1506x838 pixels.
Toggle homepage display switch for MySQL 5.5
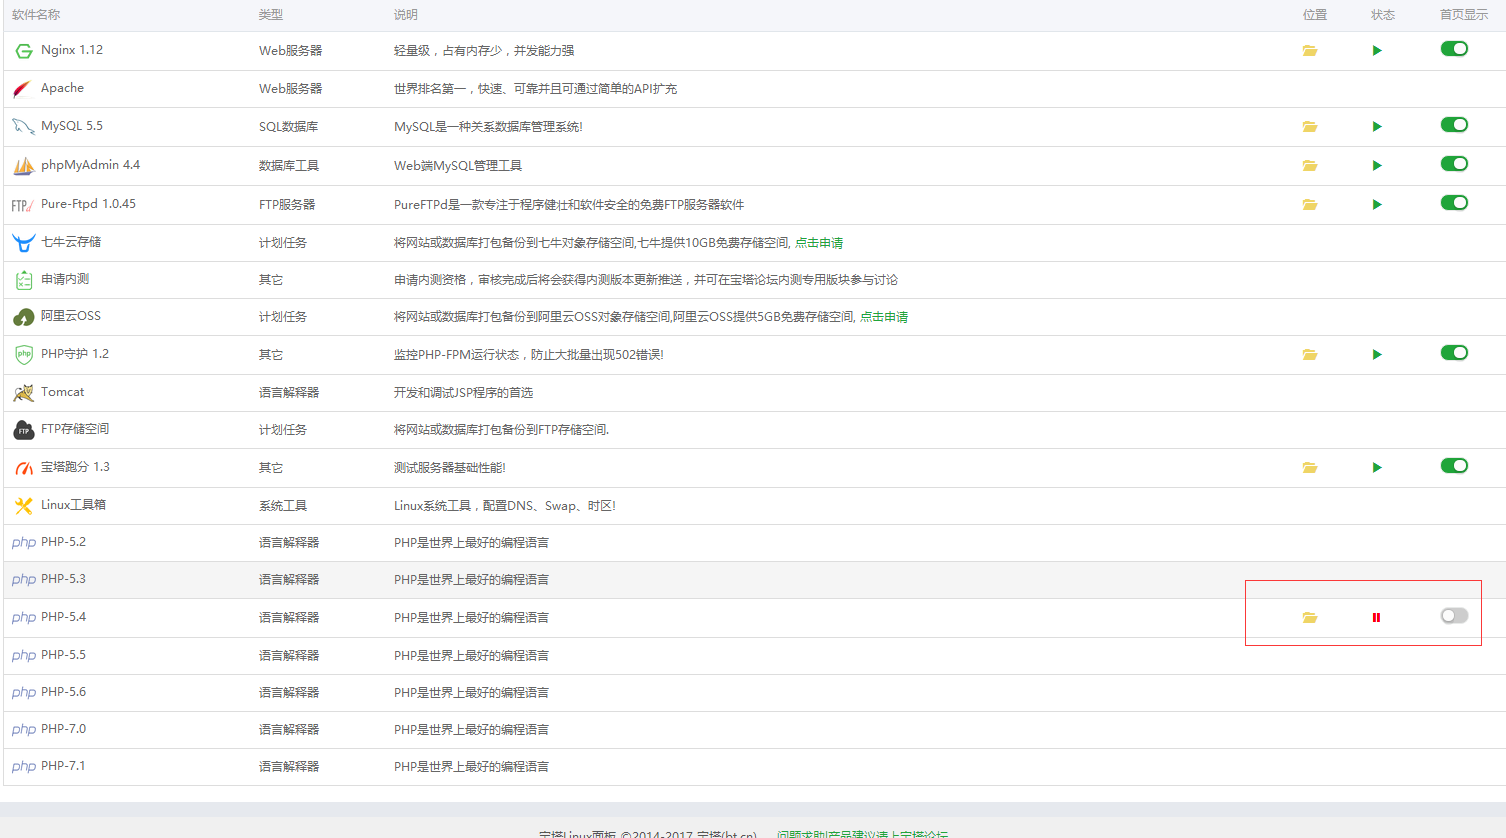[1454, 125]
